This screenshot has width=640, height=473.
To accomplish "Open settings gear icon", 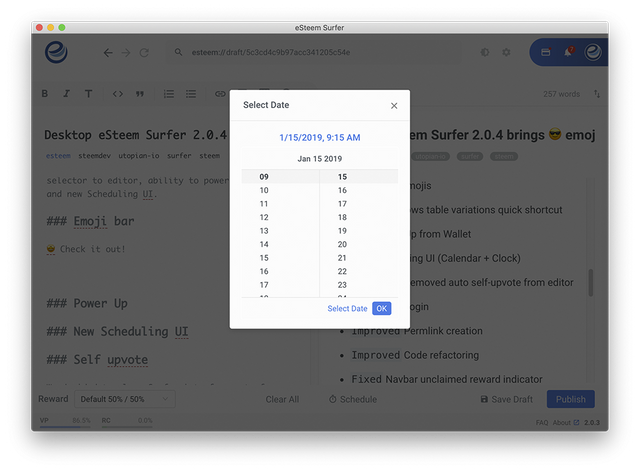I will click(506, 52).
